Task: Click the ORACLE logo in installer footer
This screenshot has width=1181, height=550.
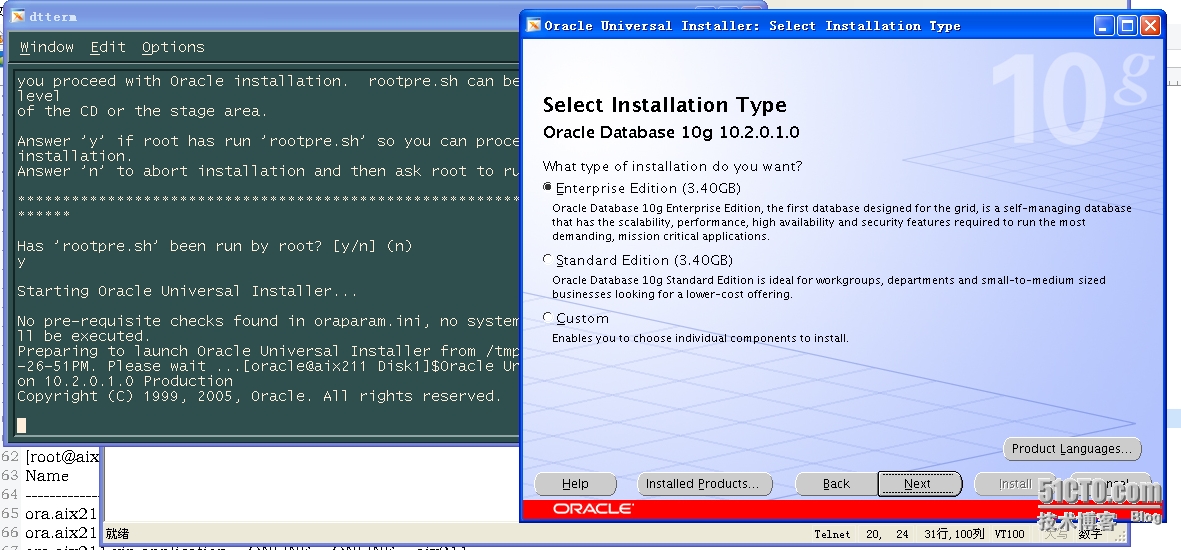Action: [594, 509]
